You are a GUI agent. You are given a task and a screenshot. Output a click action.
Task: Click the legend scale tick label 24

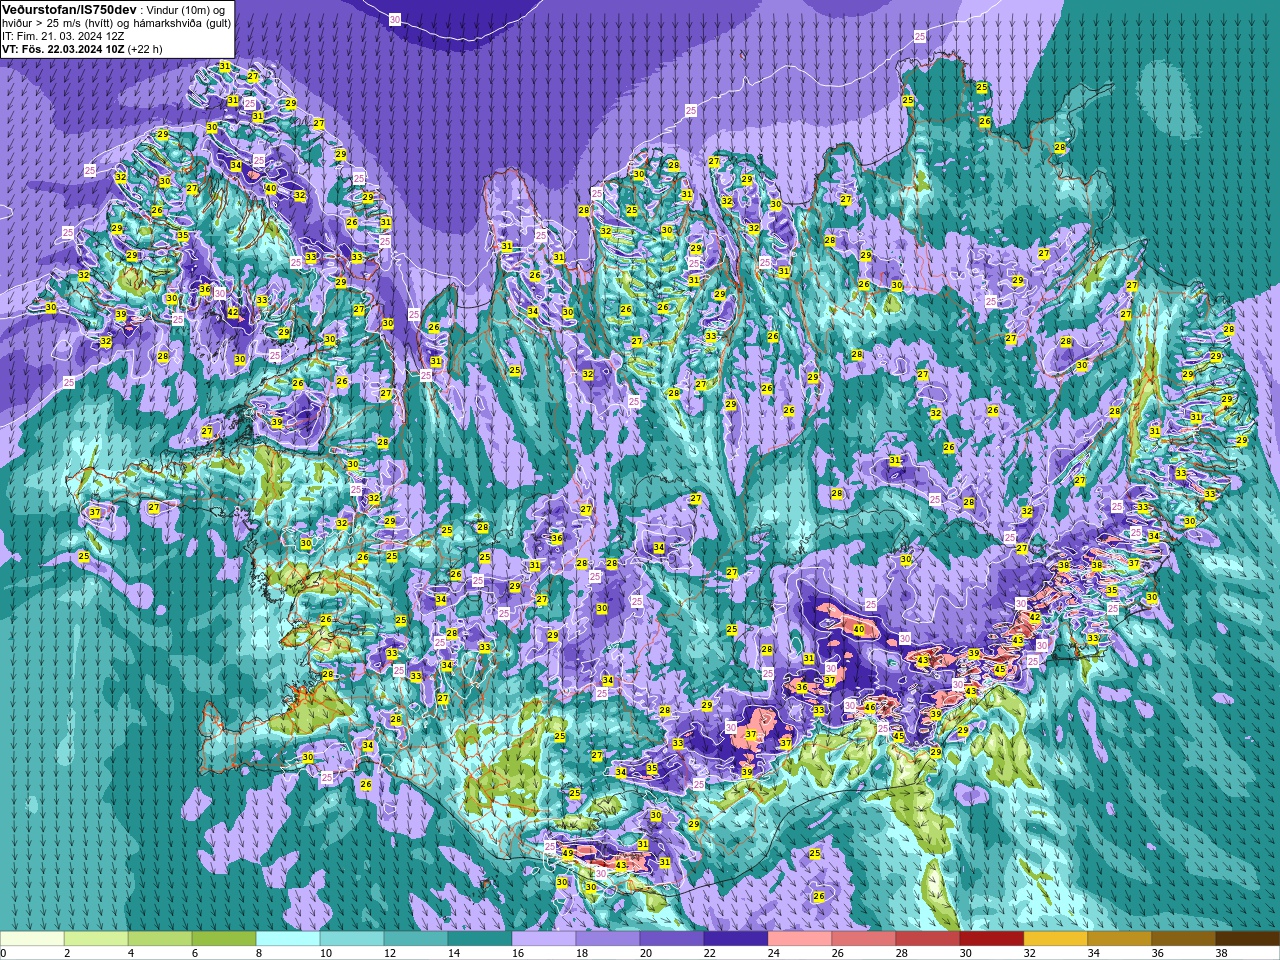(773, 953)
